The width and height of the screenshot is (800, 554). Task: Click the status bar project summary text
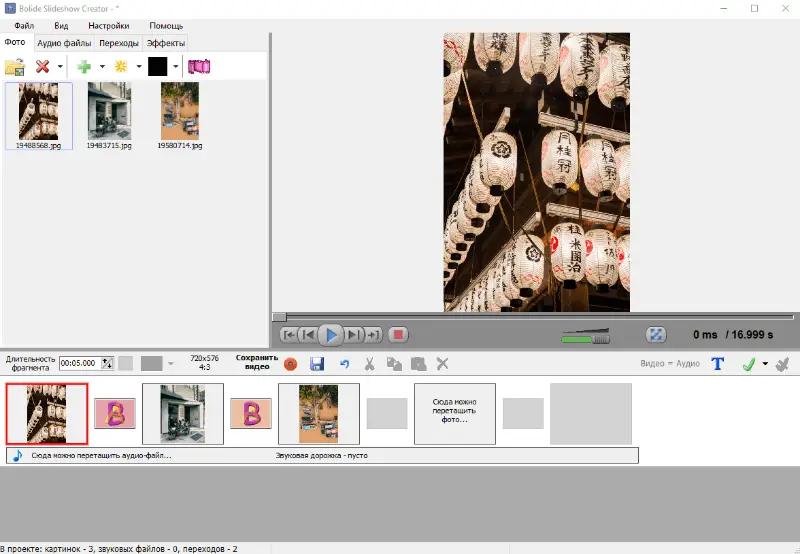(119, 549)
